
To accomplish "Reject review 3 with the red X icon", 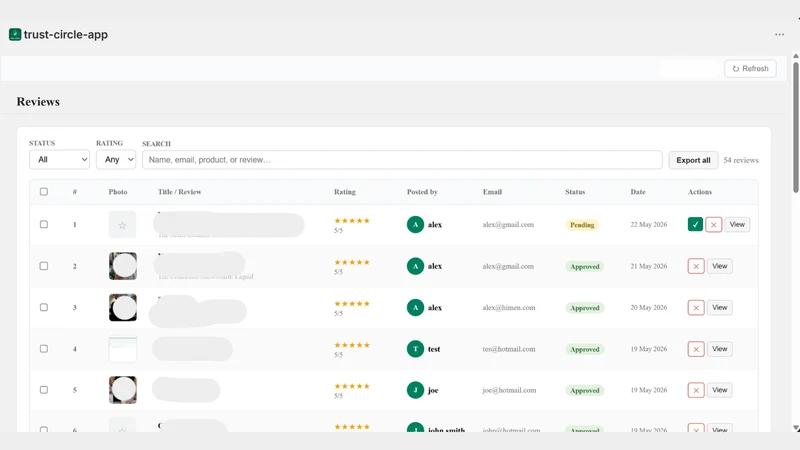I will pyautogui.click(x=696, y=308).
